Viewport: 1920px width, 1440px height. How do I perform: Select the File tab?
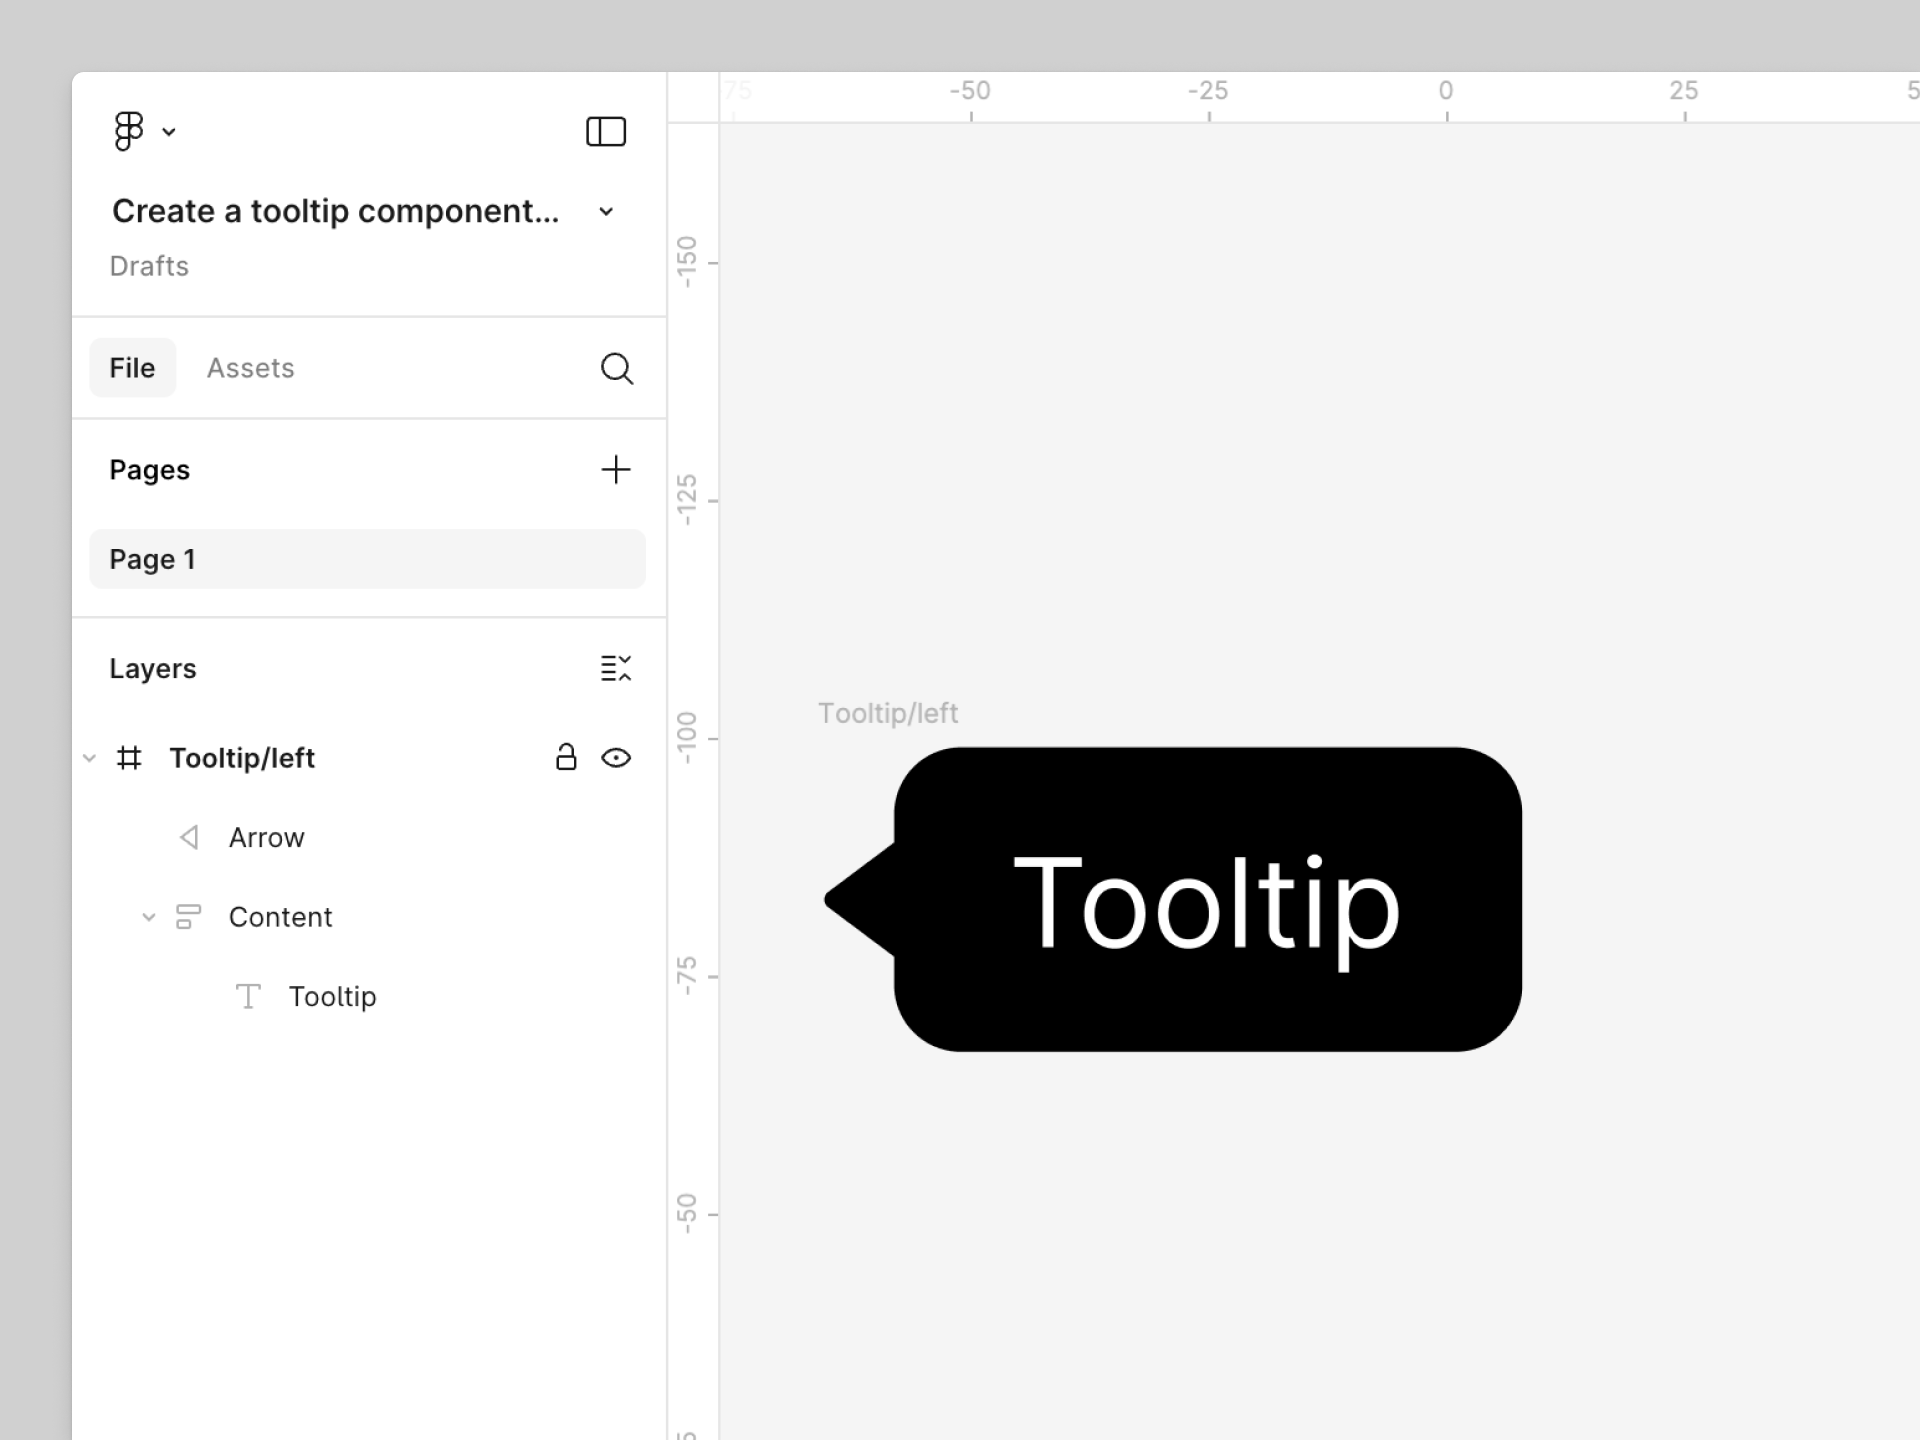pos(132,368)
